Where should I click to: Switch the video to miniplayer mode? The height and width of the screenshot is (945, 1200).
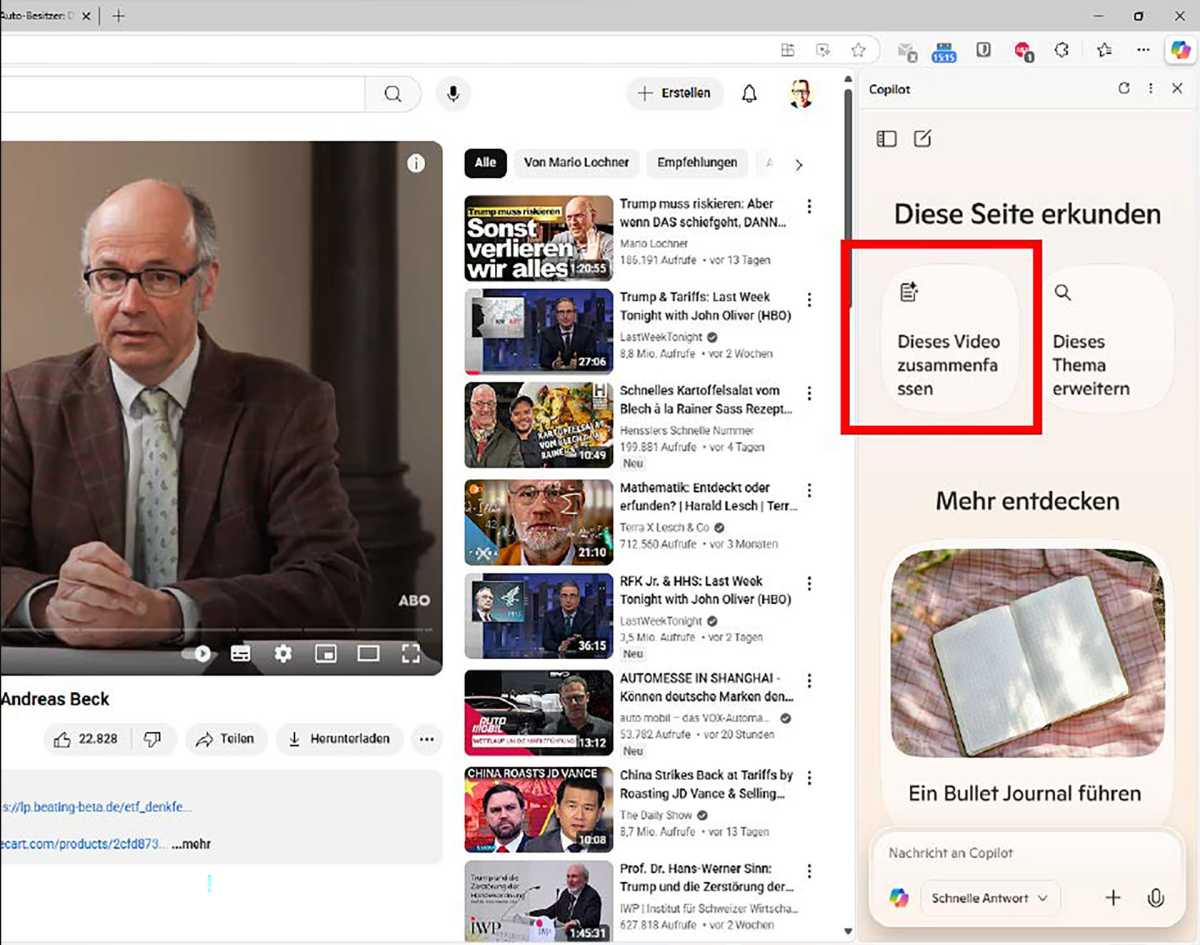[325, 653]
